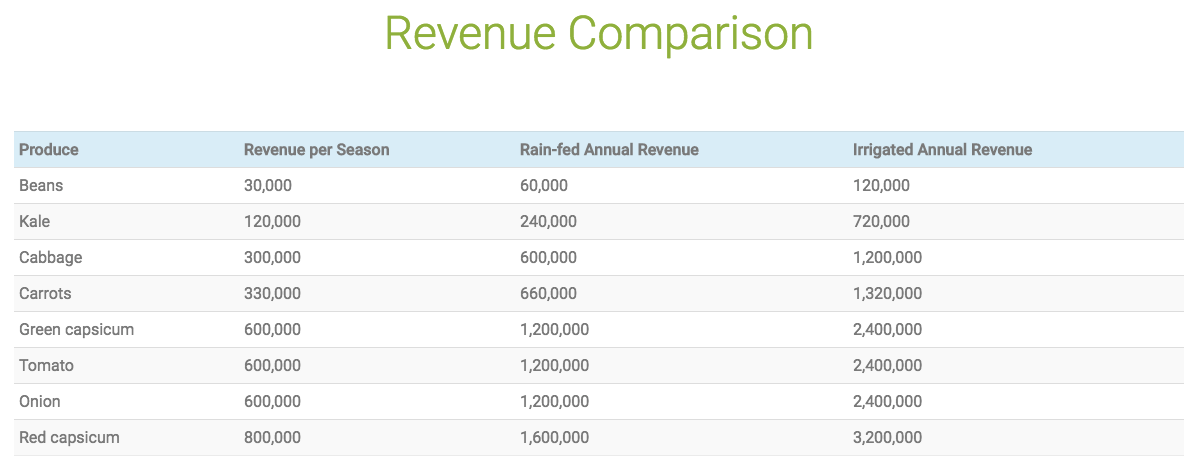This screenshot has width=1193, height=462.
Task: Click Cabbage irrigated value 1,200,000
Action: 888,257
